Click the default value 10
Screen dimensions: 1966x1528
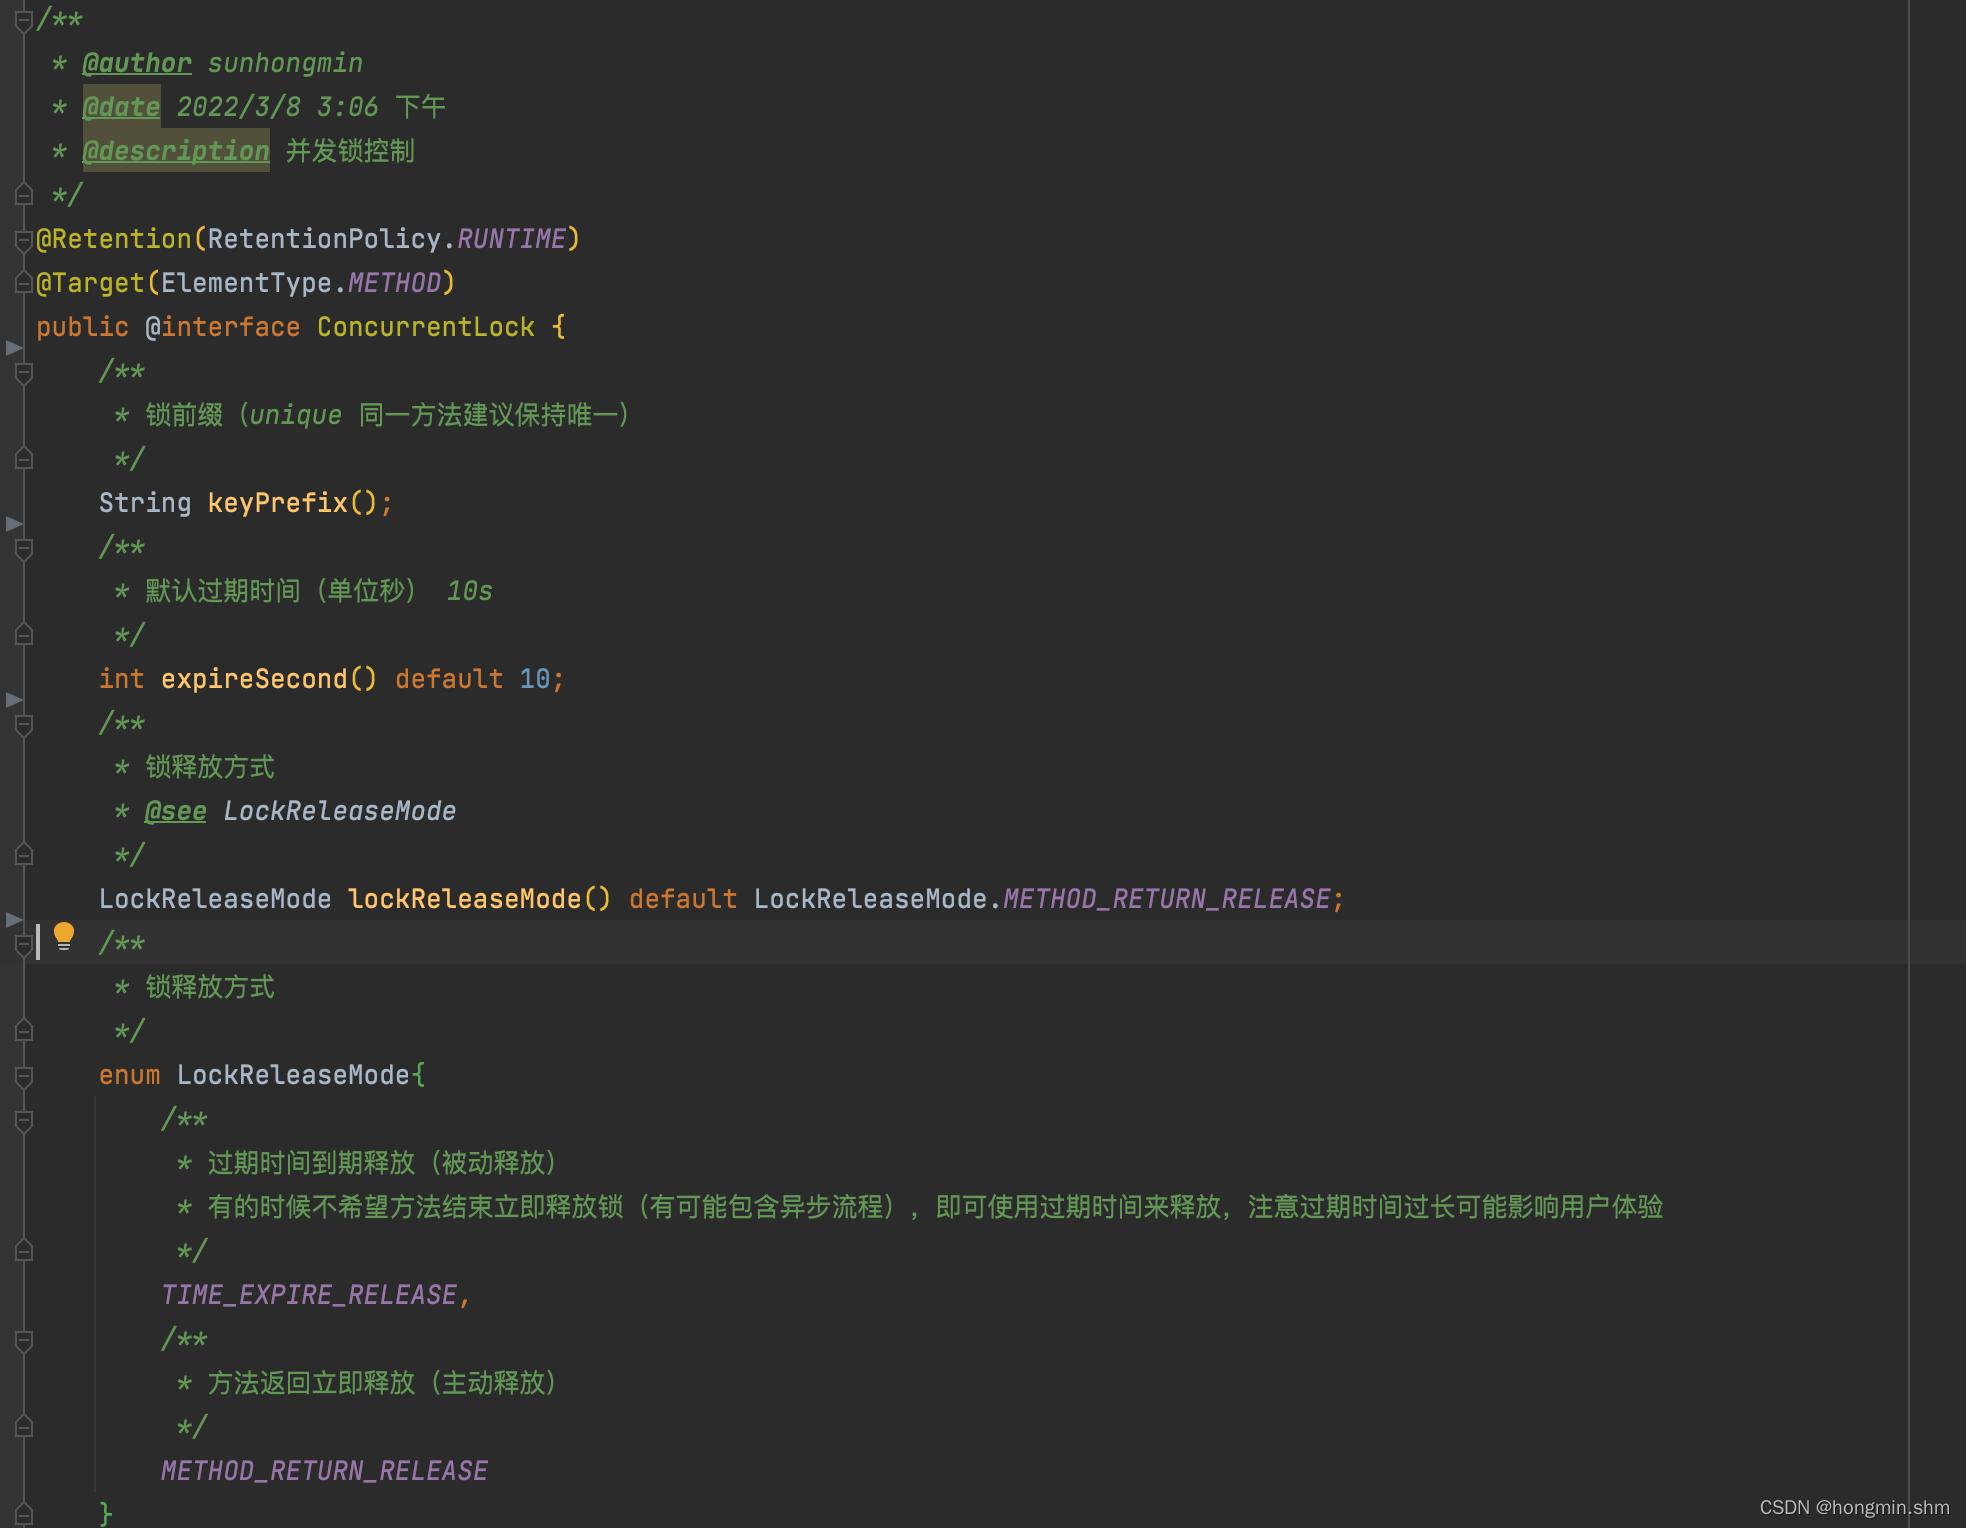coord(534,679)
